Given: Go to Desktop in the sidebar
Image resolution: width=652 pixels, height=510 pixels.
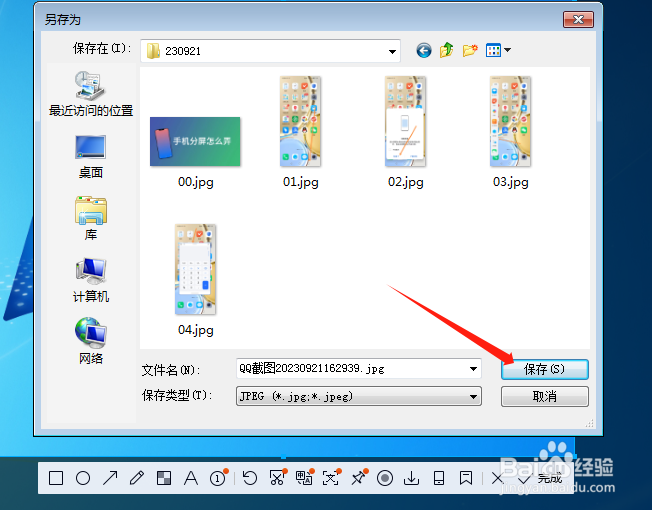Looking at the screenshot, I should [x=91, y=157].
